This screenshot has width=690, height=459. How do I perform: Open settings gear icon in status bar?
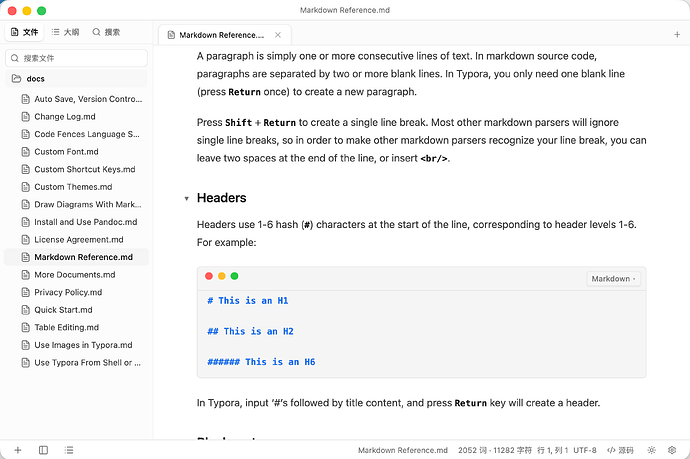(672, 450)
